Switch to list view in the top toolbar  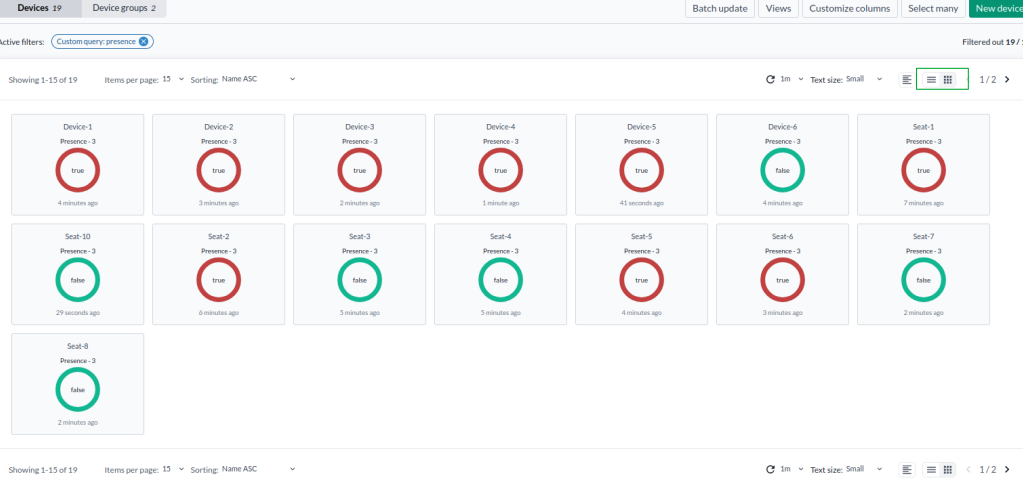click(x=931, y=79)
